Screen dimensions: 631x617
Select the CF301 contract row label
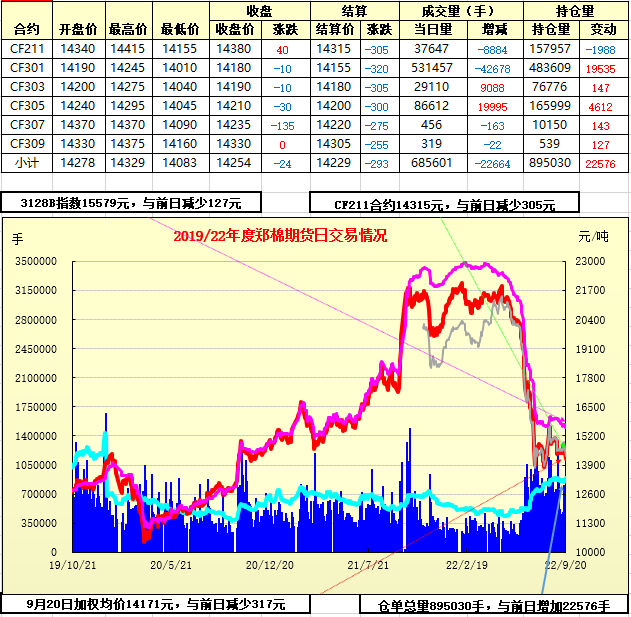(27, 68)
